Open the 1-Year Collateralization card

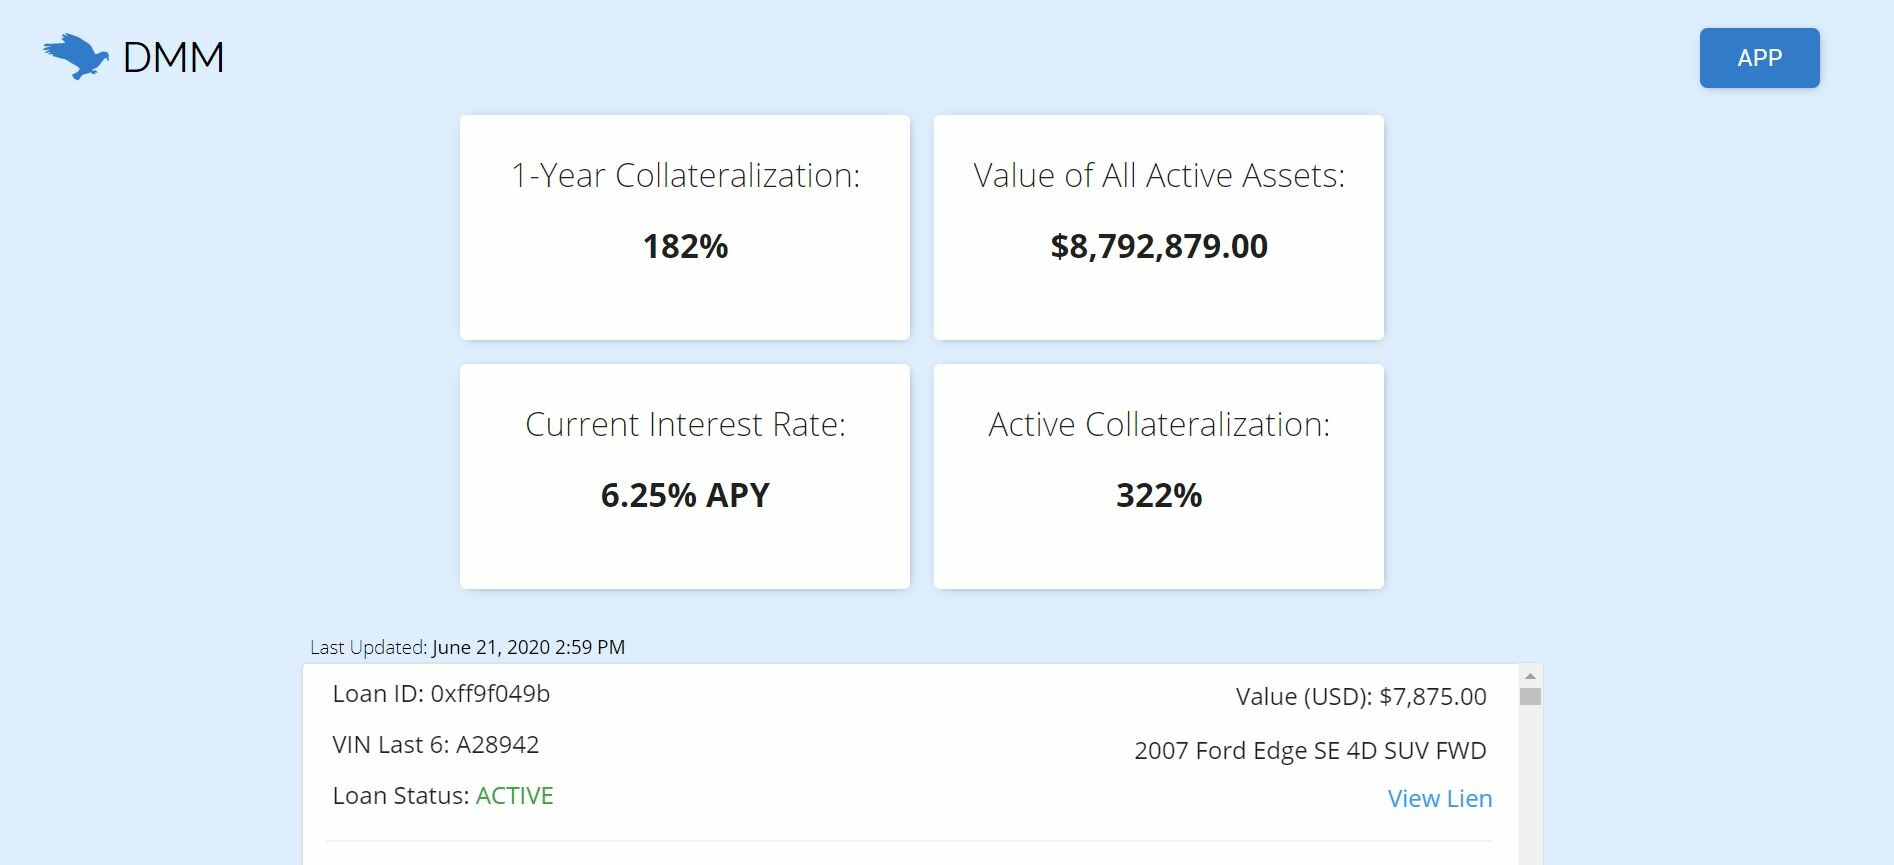click(685, 227)
